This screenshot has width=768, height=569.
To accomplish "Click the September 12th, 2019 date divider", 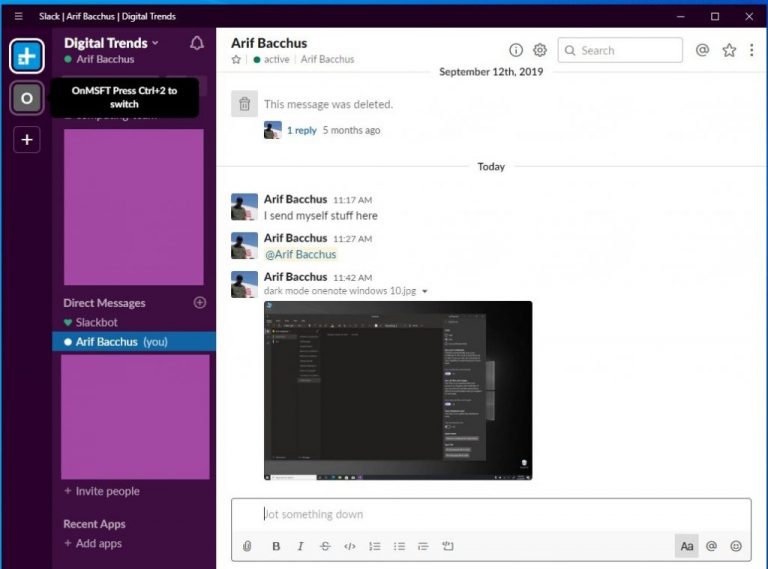I will coord(491,72).
